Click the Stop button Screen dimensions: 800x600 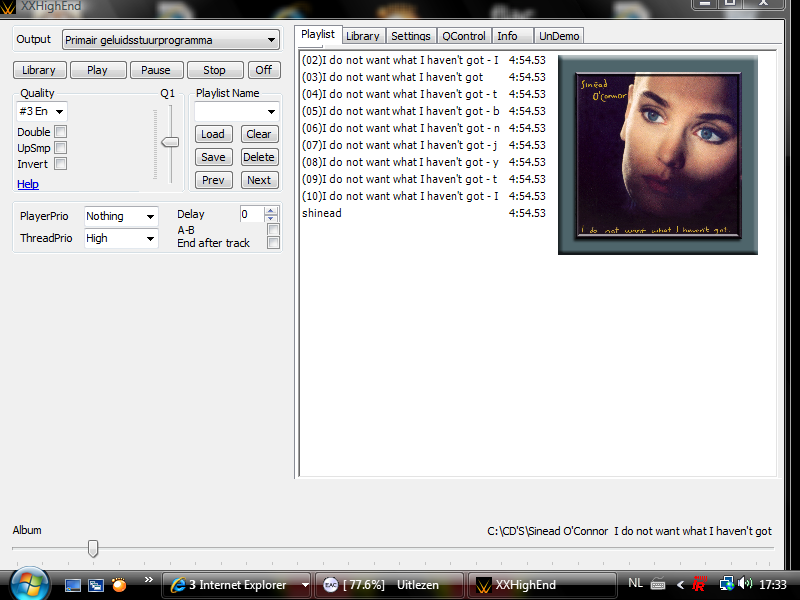click(x=214, y=70)
